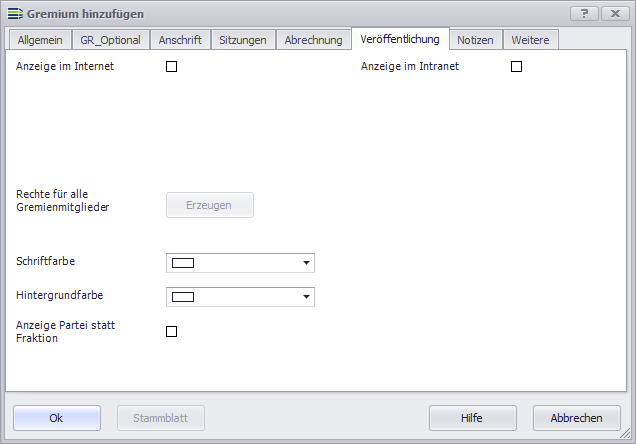Switch to the Weitere tab
The image size is (636, 444).
click(530, 40)
